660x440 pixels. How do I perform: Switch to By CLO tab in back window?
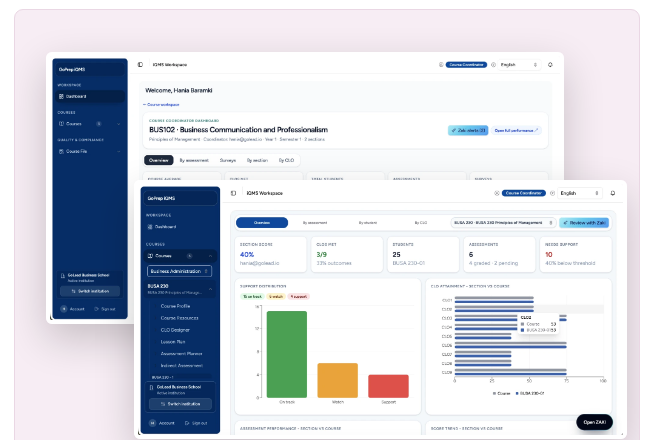tap(286, 160)
